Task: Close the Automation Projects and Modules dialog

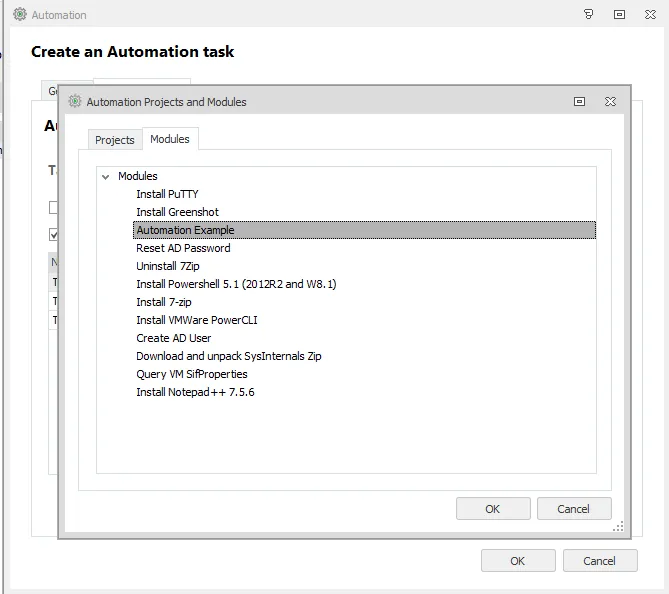Action: point(610,101)
